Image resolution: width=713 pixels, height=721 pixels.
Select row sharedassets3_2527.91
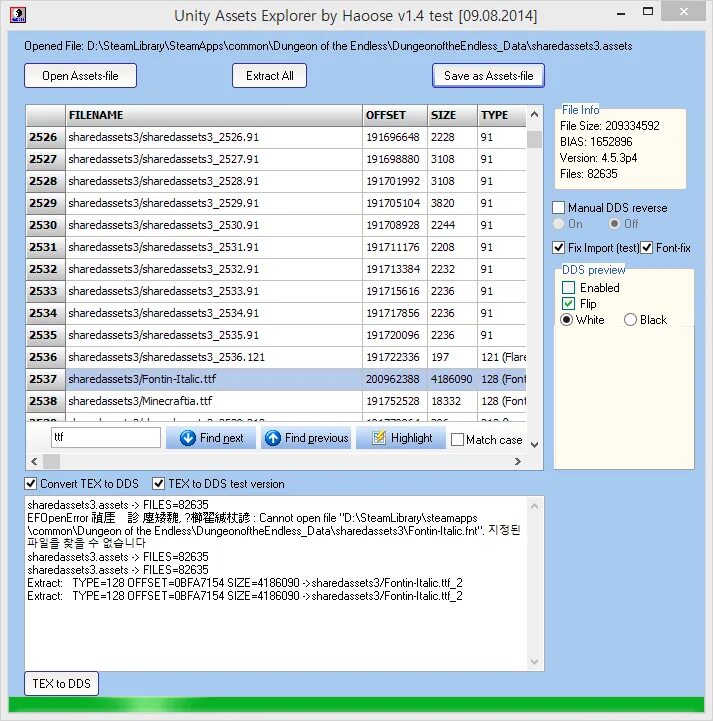click(x=276, y=159)
